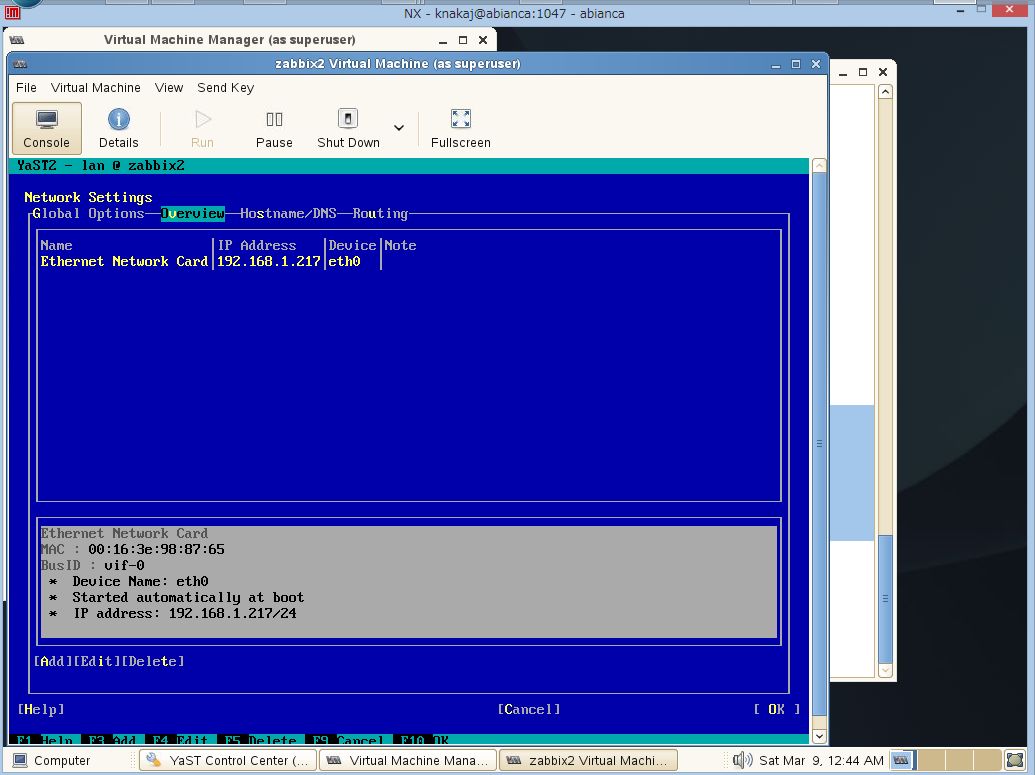Switch to zabbix2 Virtual Machine taskbar item

587,760
